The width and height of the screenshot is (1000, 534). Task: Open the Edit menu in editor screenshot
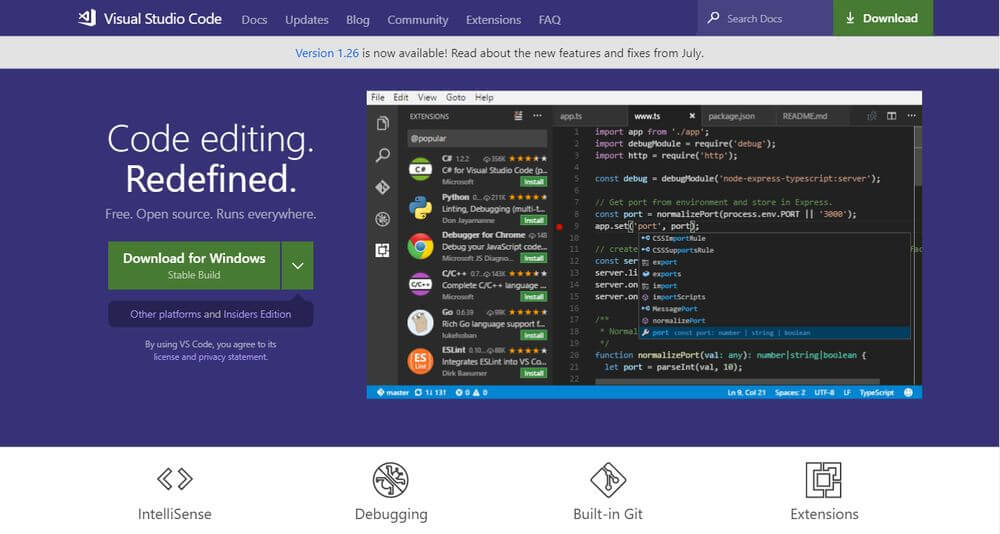401,98
